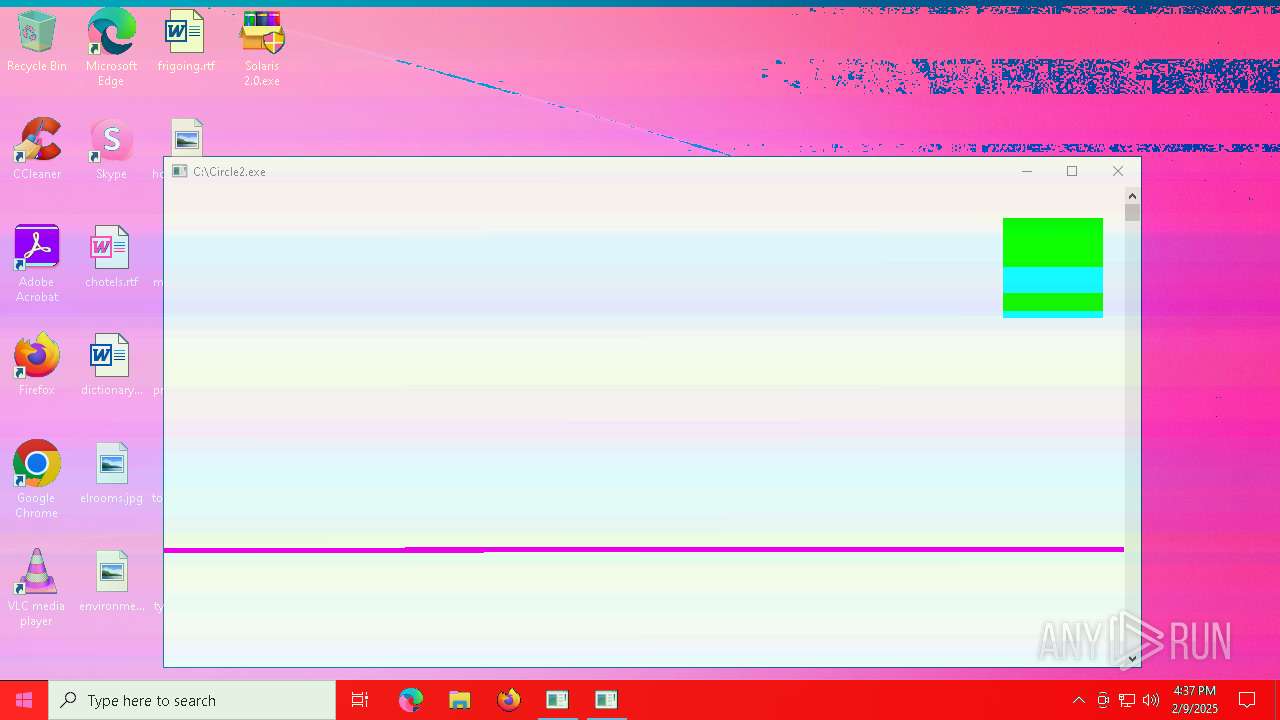This screenshot has width=1280, height=720.
Task: Click scrollbar down arrow in Circle2 window
Action: pyautogui.click(x=1132, y=658)
